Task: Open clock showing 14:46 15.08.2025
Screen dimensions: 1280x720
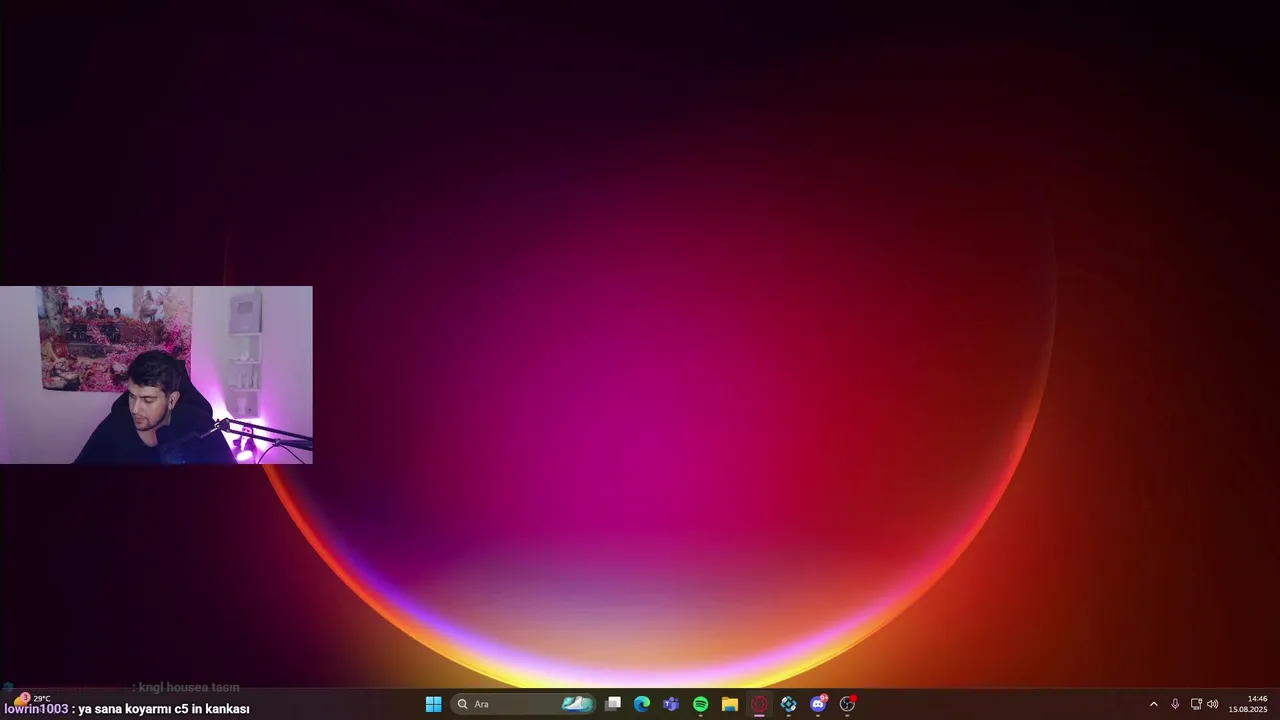Action: (1248, 704)
